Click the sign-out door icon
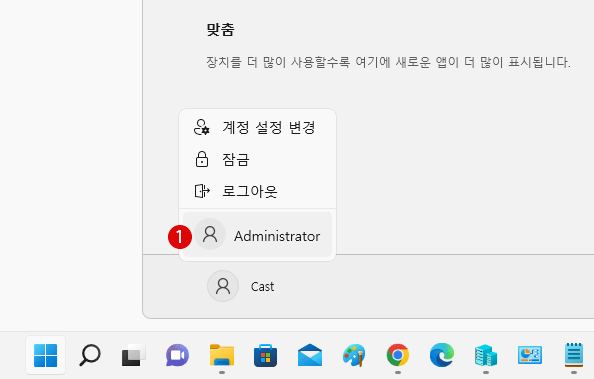Viewport: 594px width, 379px height. point(202,191)
